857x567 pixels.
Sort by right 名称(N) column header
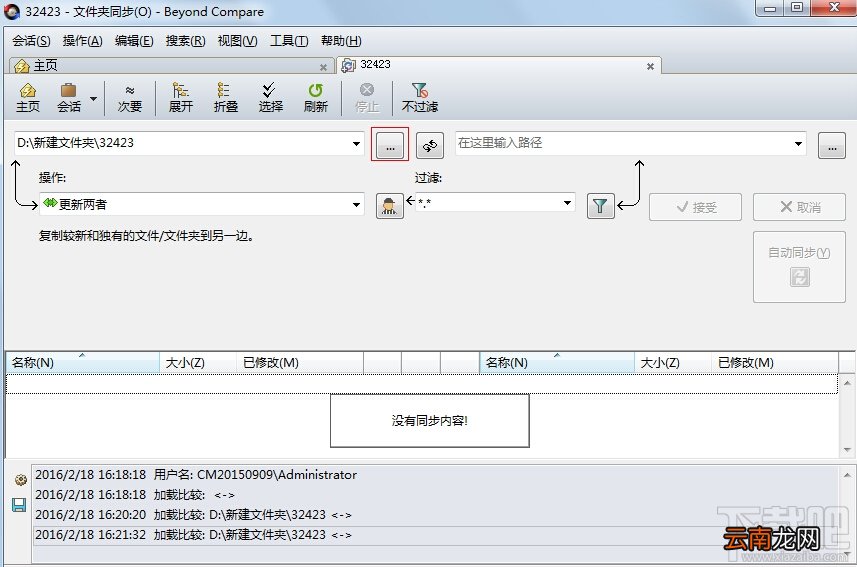pos(557,363)
